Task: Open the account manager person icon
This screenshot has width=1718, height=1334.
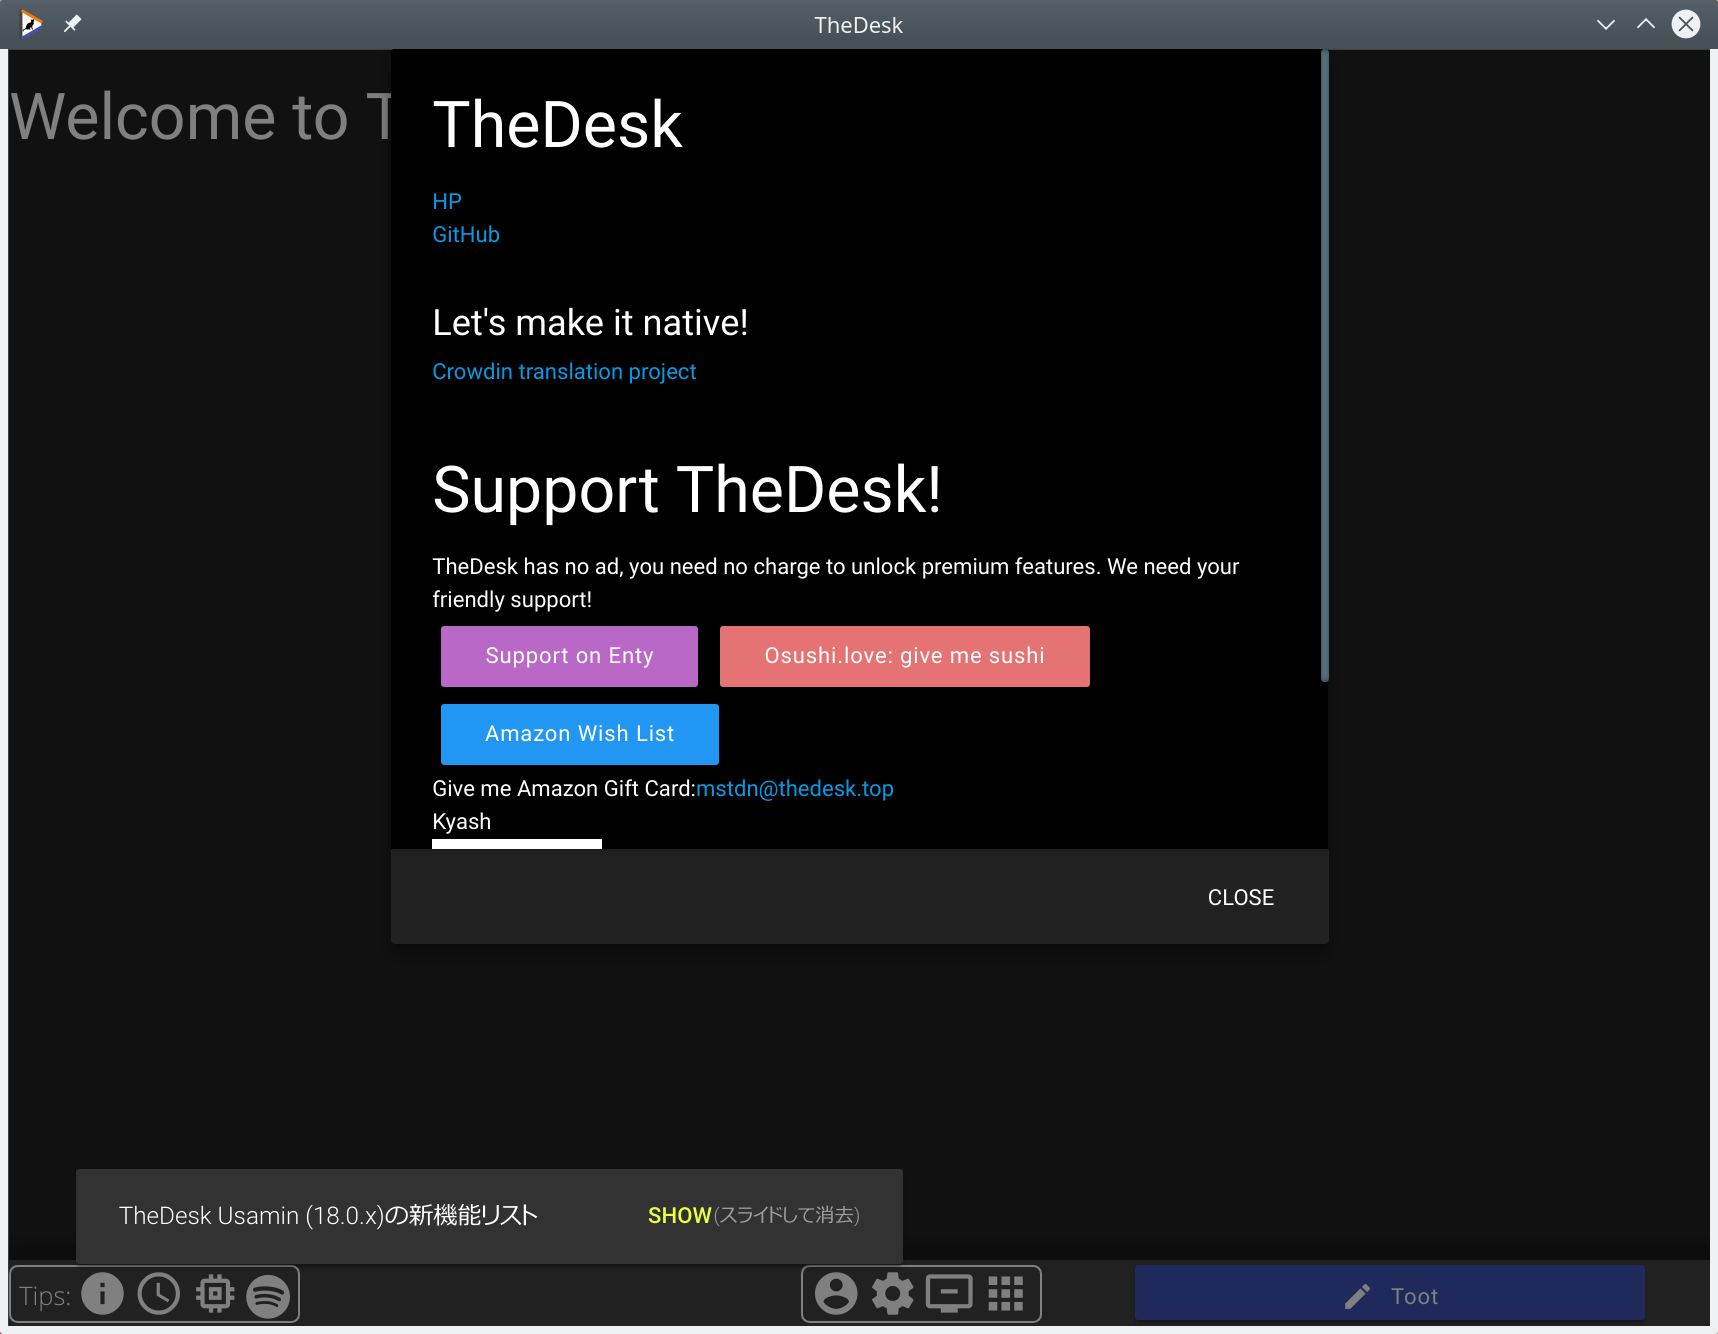Action: click(x=836, y=1294)
